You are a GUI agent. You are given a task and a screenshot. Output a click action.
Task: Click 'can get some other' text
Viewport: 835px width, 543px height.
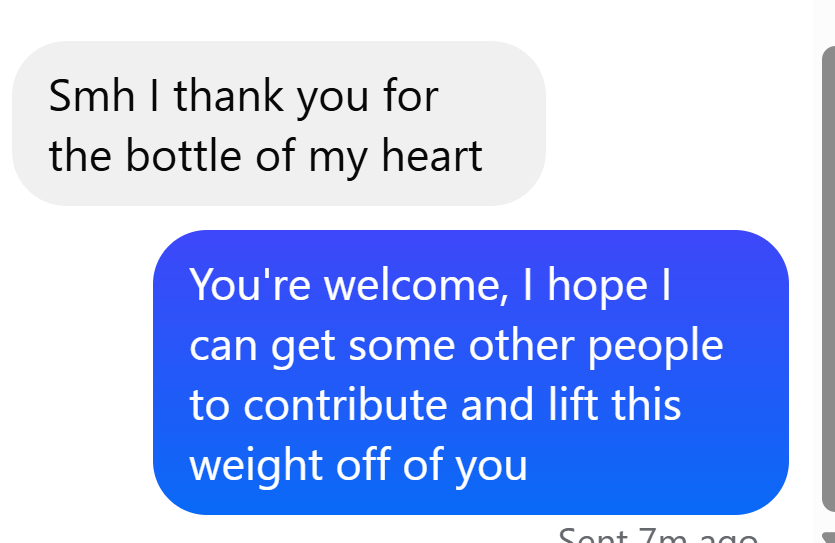pos(382,346)
